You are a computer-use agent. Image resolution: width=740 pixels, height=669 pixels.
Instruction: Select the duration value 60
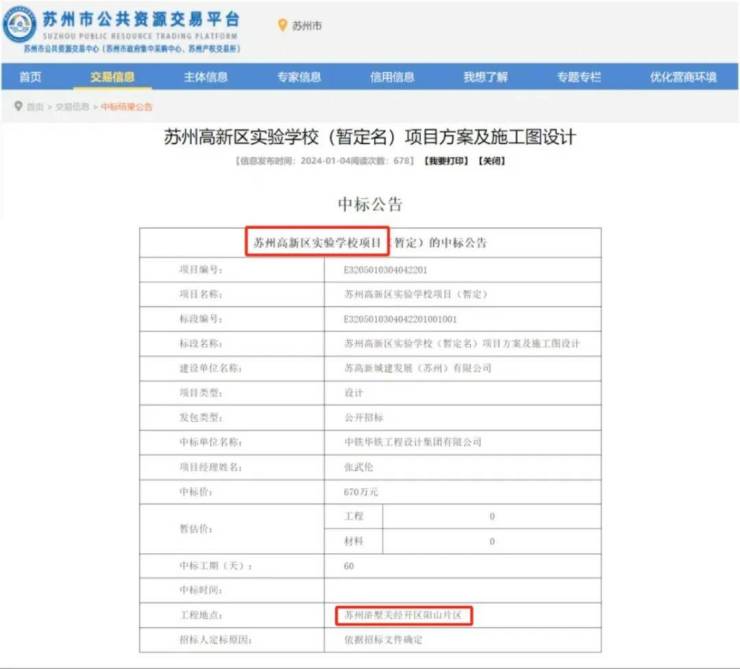click(x=349, y=566)
